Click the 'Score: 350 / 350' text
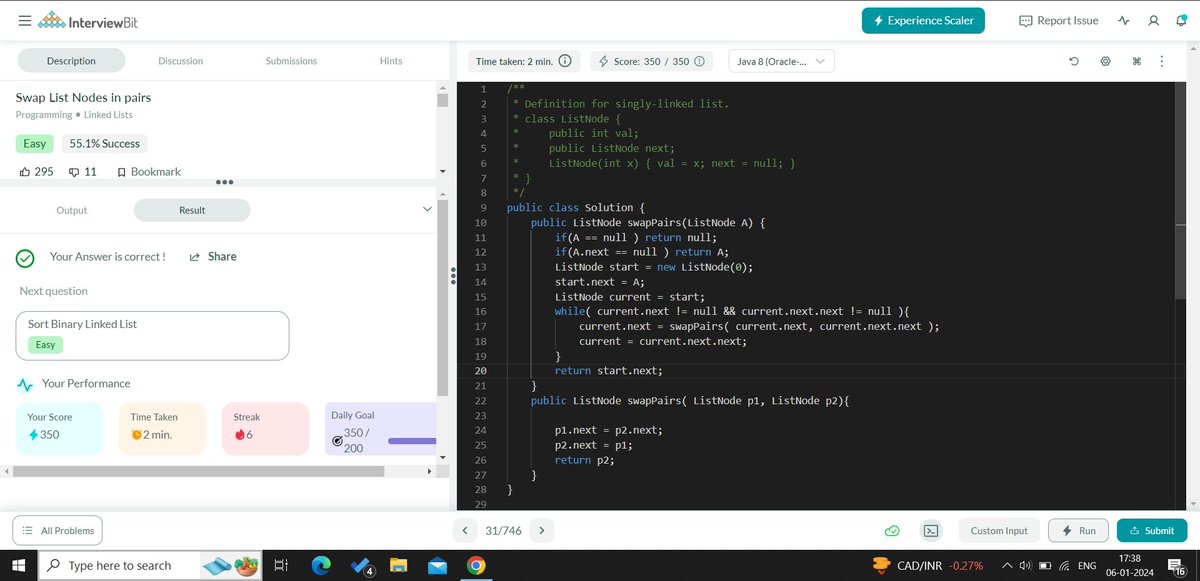This screenshot has width=1200, height=581. (652, 61)
